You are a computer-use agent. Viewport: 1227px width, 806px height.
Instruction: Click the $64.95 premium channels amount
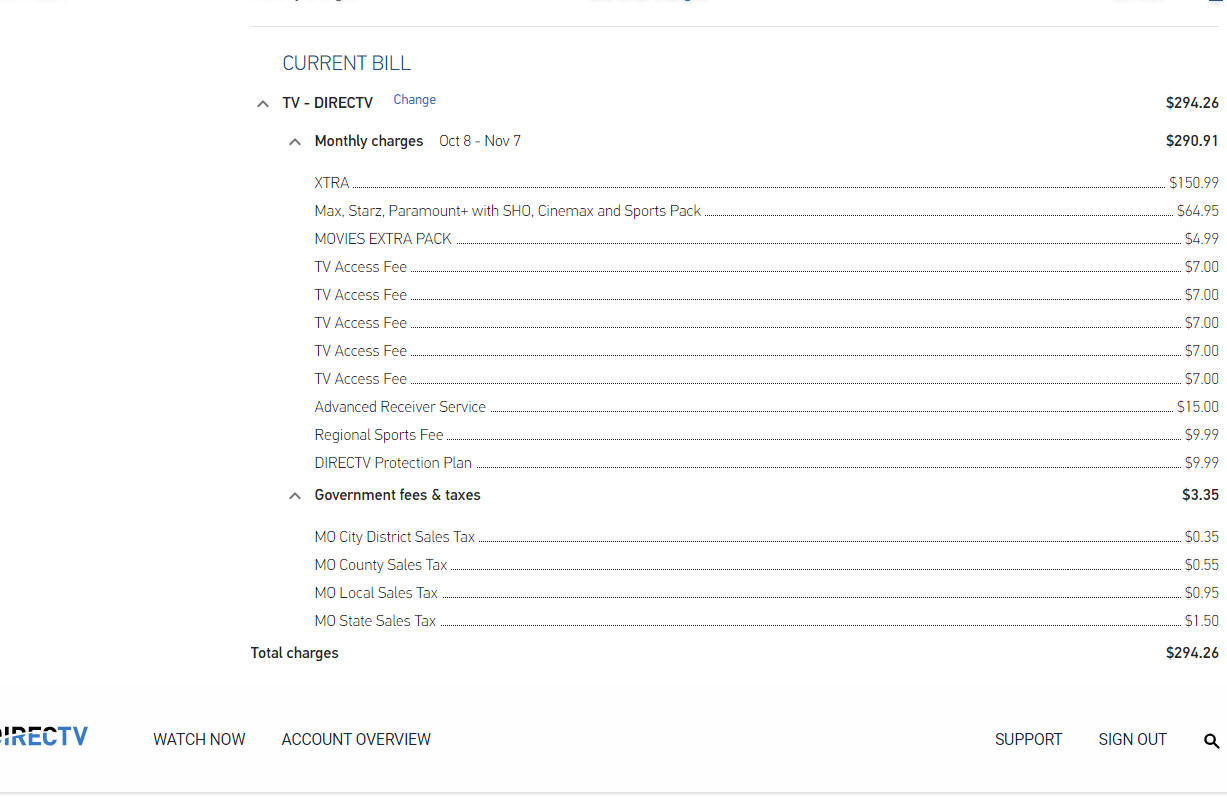coord(1198,211)
